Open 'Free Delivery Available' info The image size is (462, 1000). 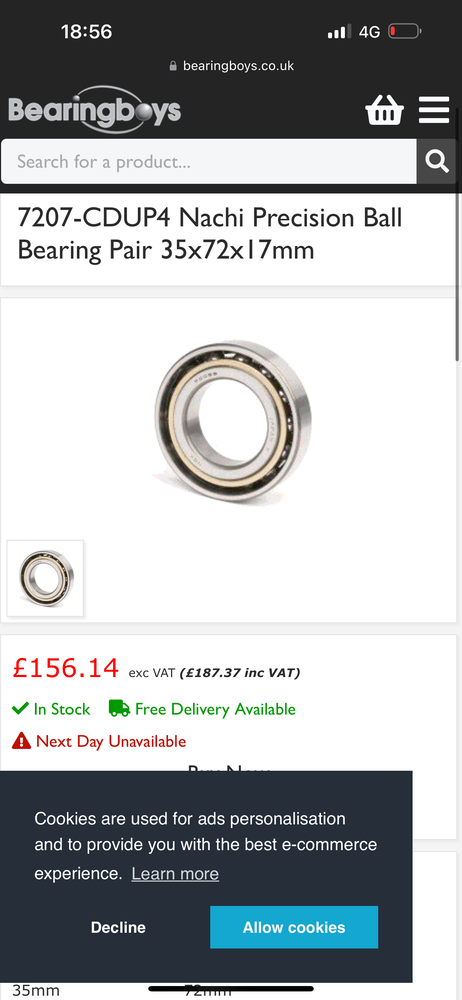click(216, 709)
